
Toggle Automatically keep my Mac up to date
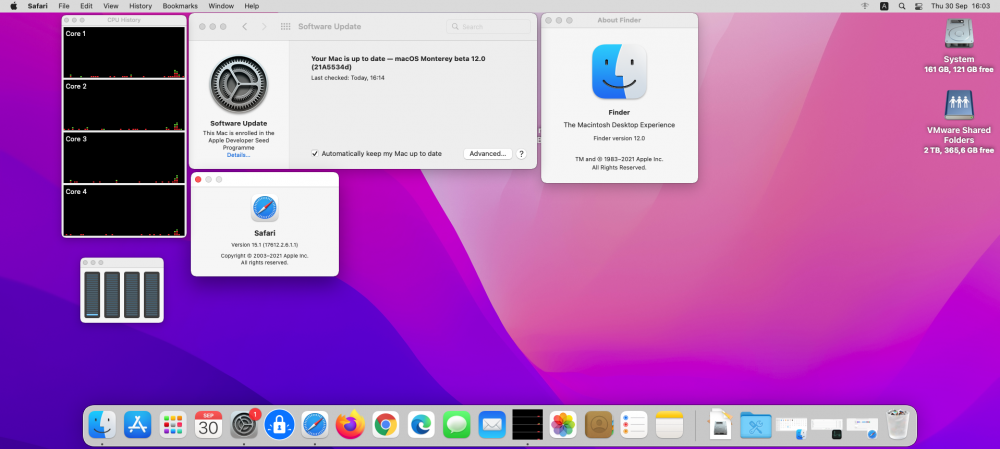(314, 154)
